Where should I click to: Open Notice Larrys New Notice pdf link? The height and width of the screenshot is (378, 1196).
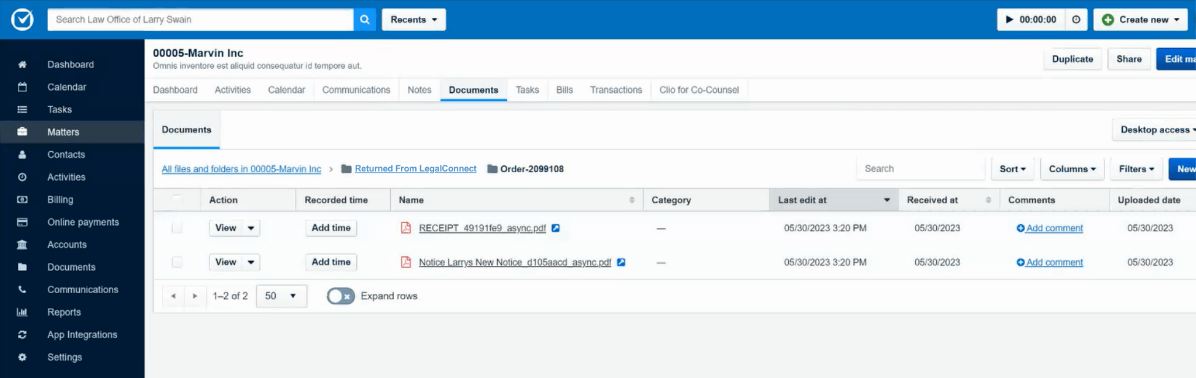coord(515,262)
